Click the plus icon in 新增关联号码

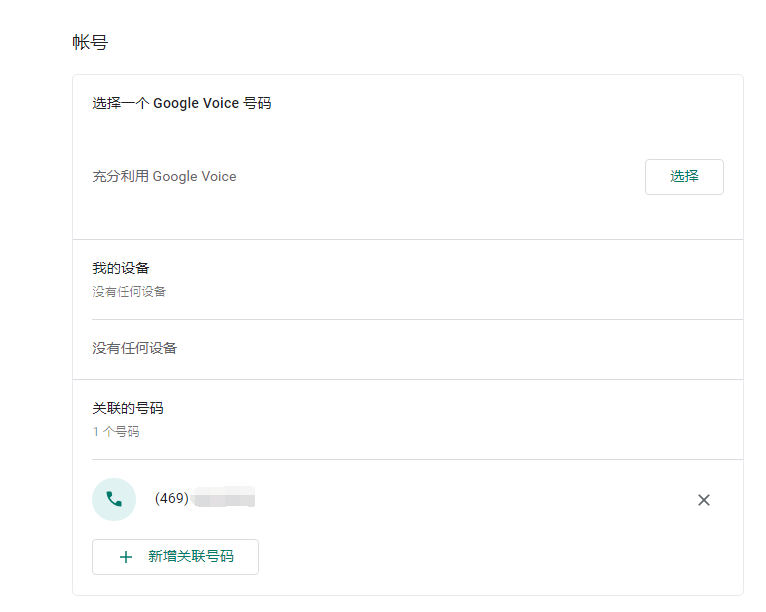(x=126, y=557)
